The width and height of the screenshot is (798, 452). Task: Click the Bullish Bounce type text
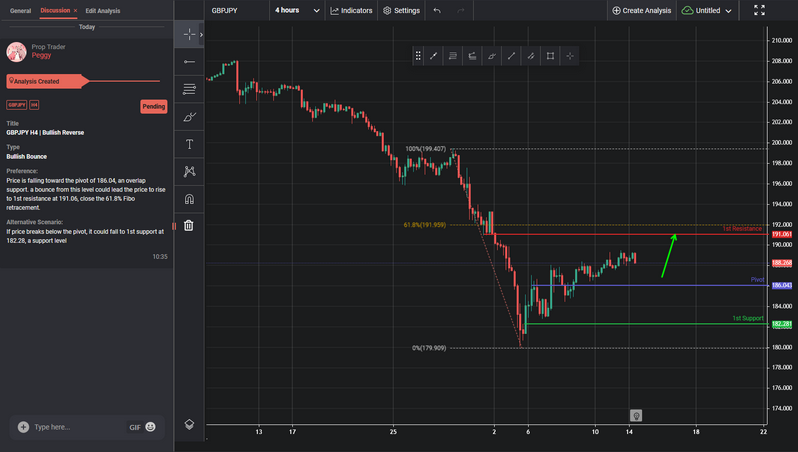click(x=26, y=156)
